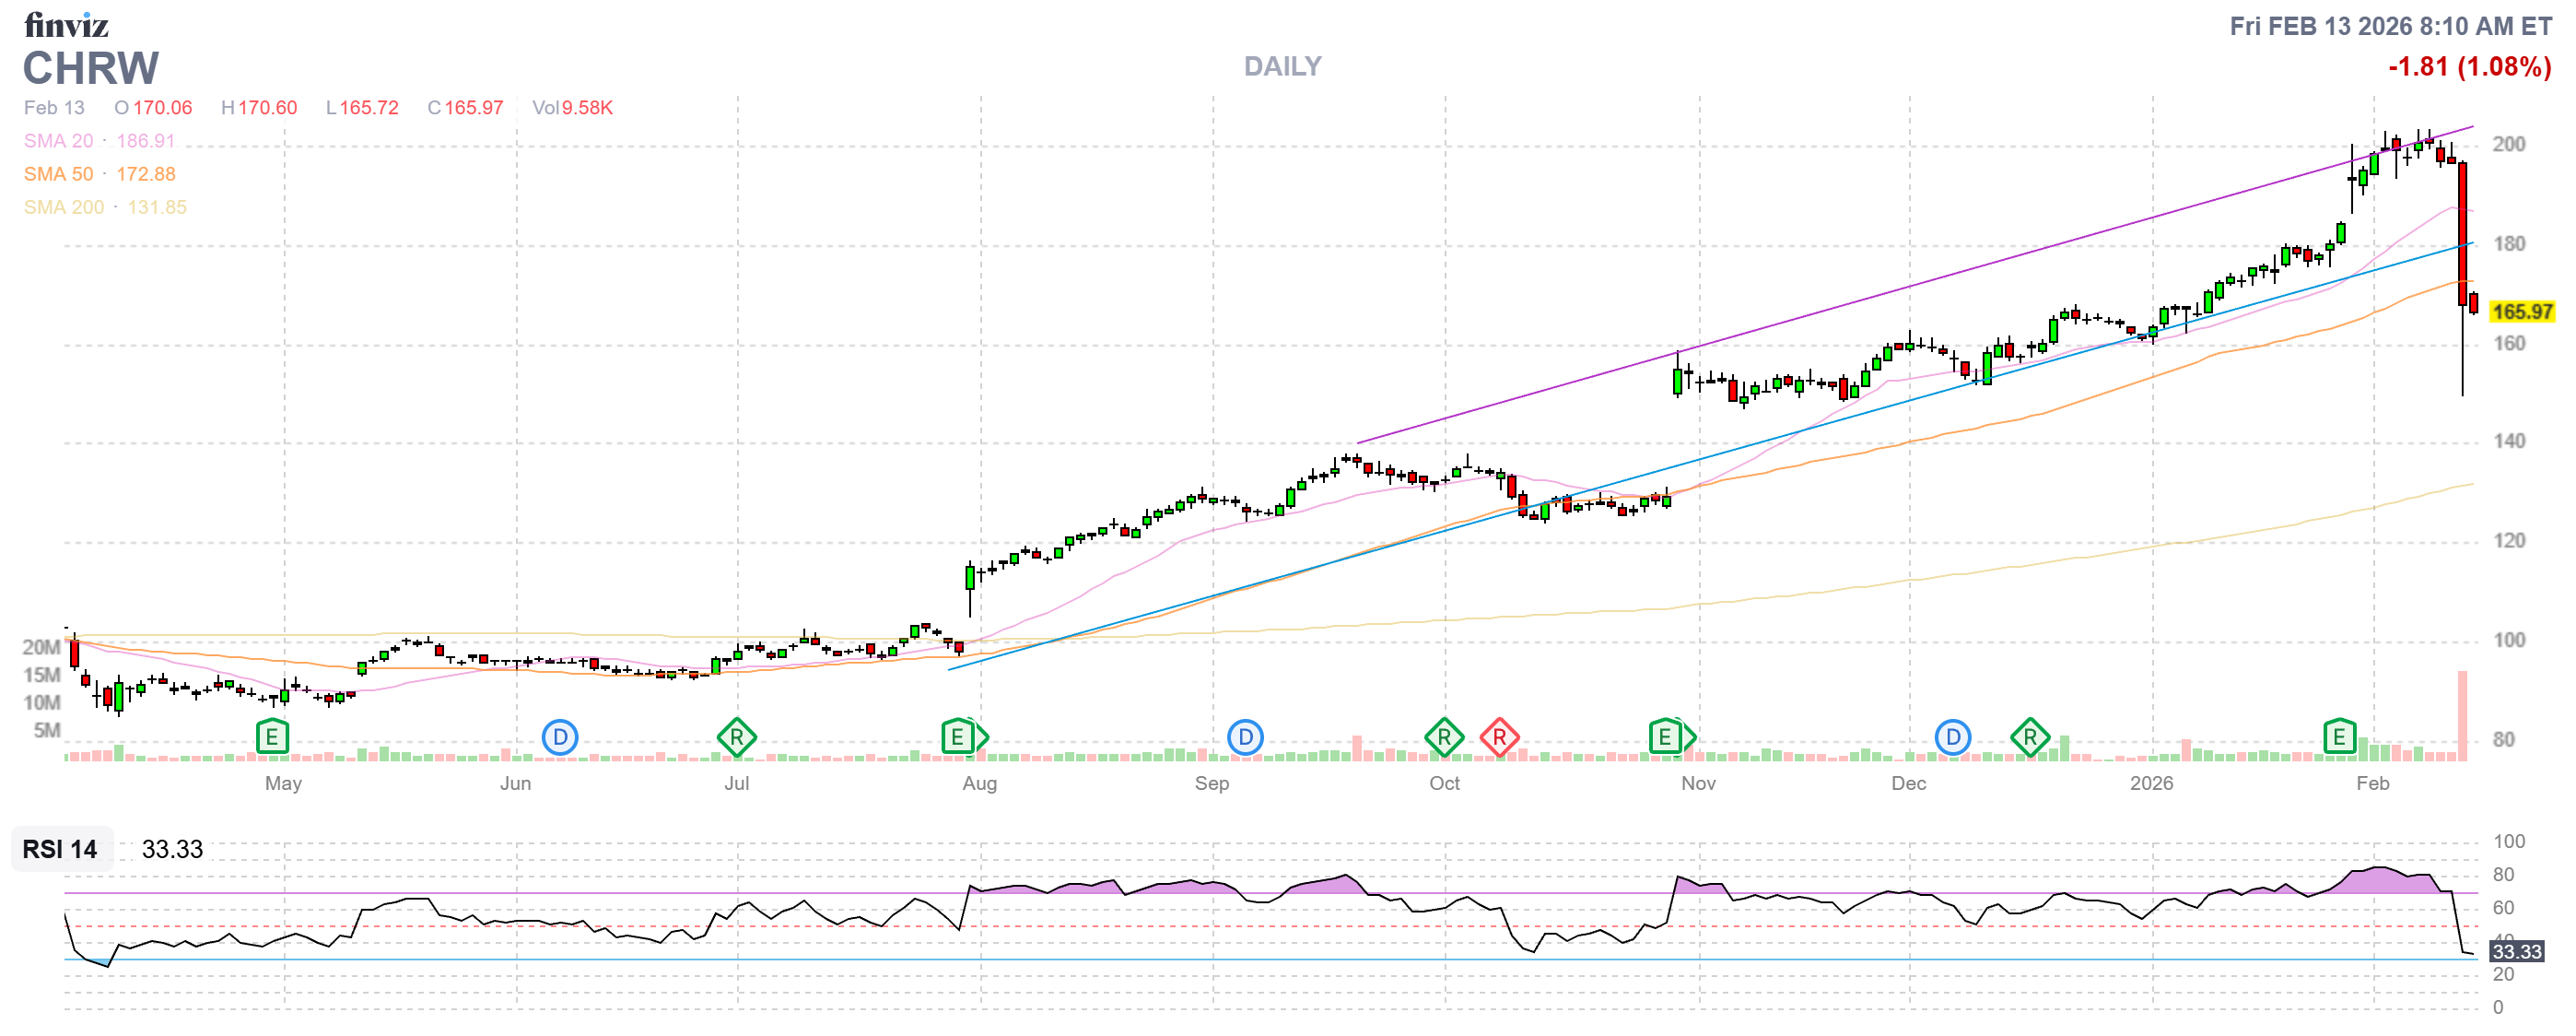Image resolution: width=2576 pixels, height=1036 pixels.
Task: Click the dividend marker in December
Action: tap(1952, 738)
